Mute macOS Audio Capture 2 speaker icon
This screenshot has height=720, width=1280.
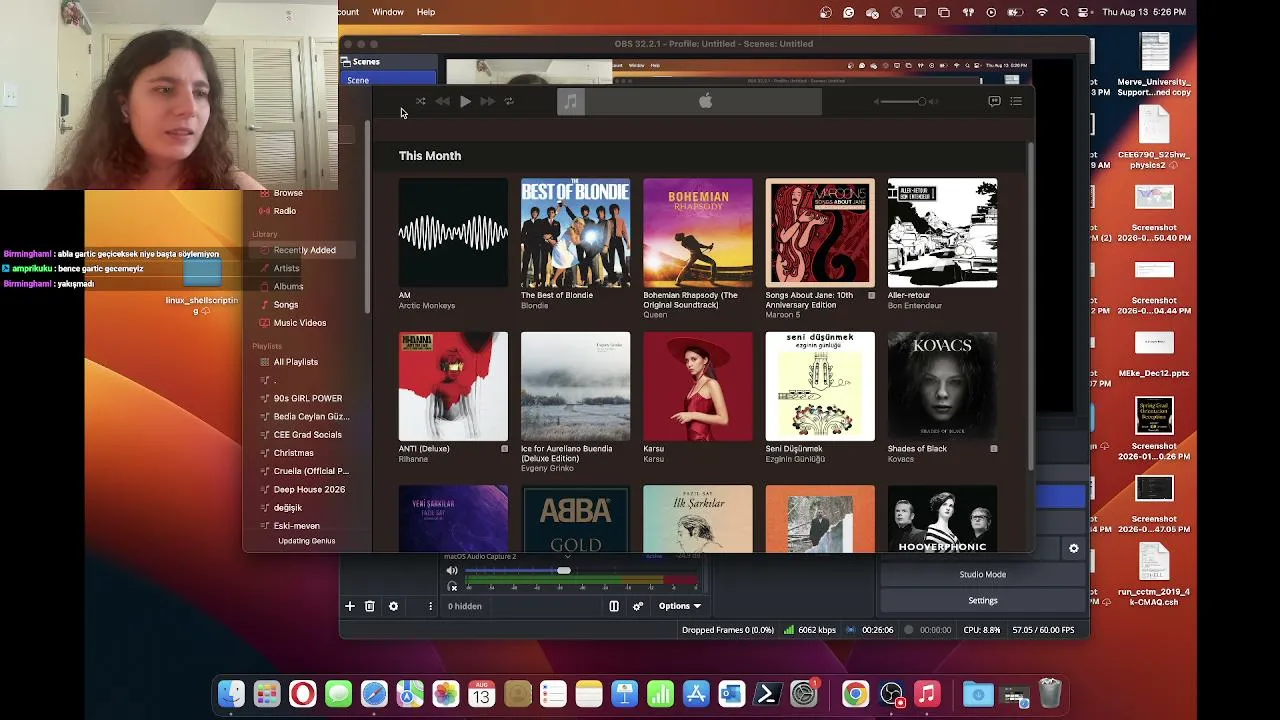click(452, 571)
